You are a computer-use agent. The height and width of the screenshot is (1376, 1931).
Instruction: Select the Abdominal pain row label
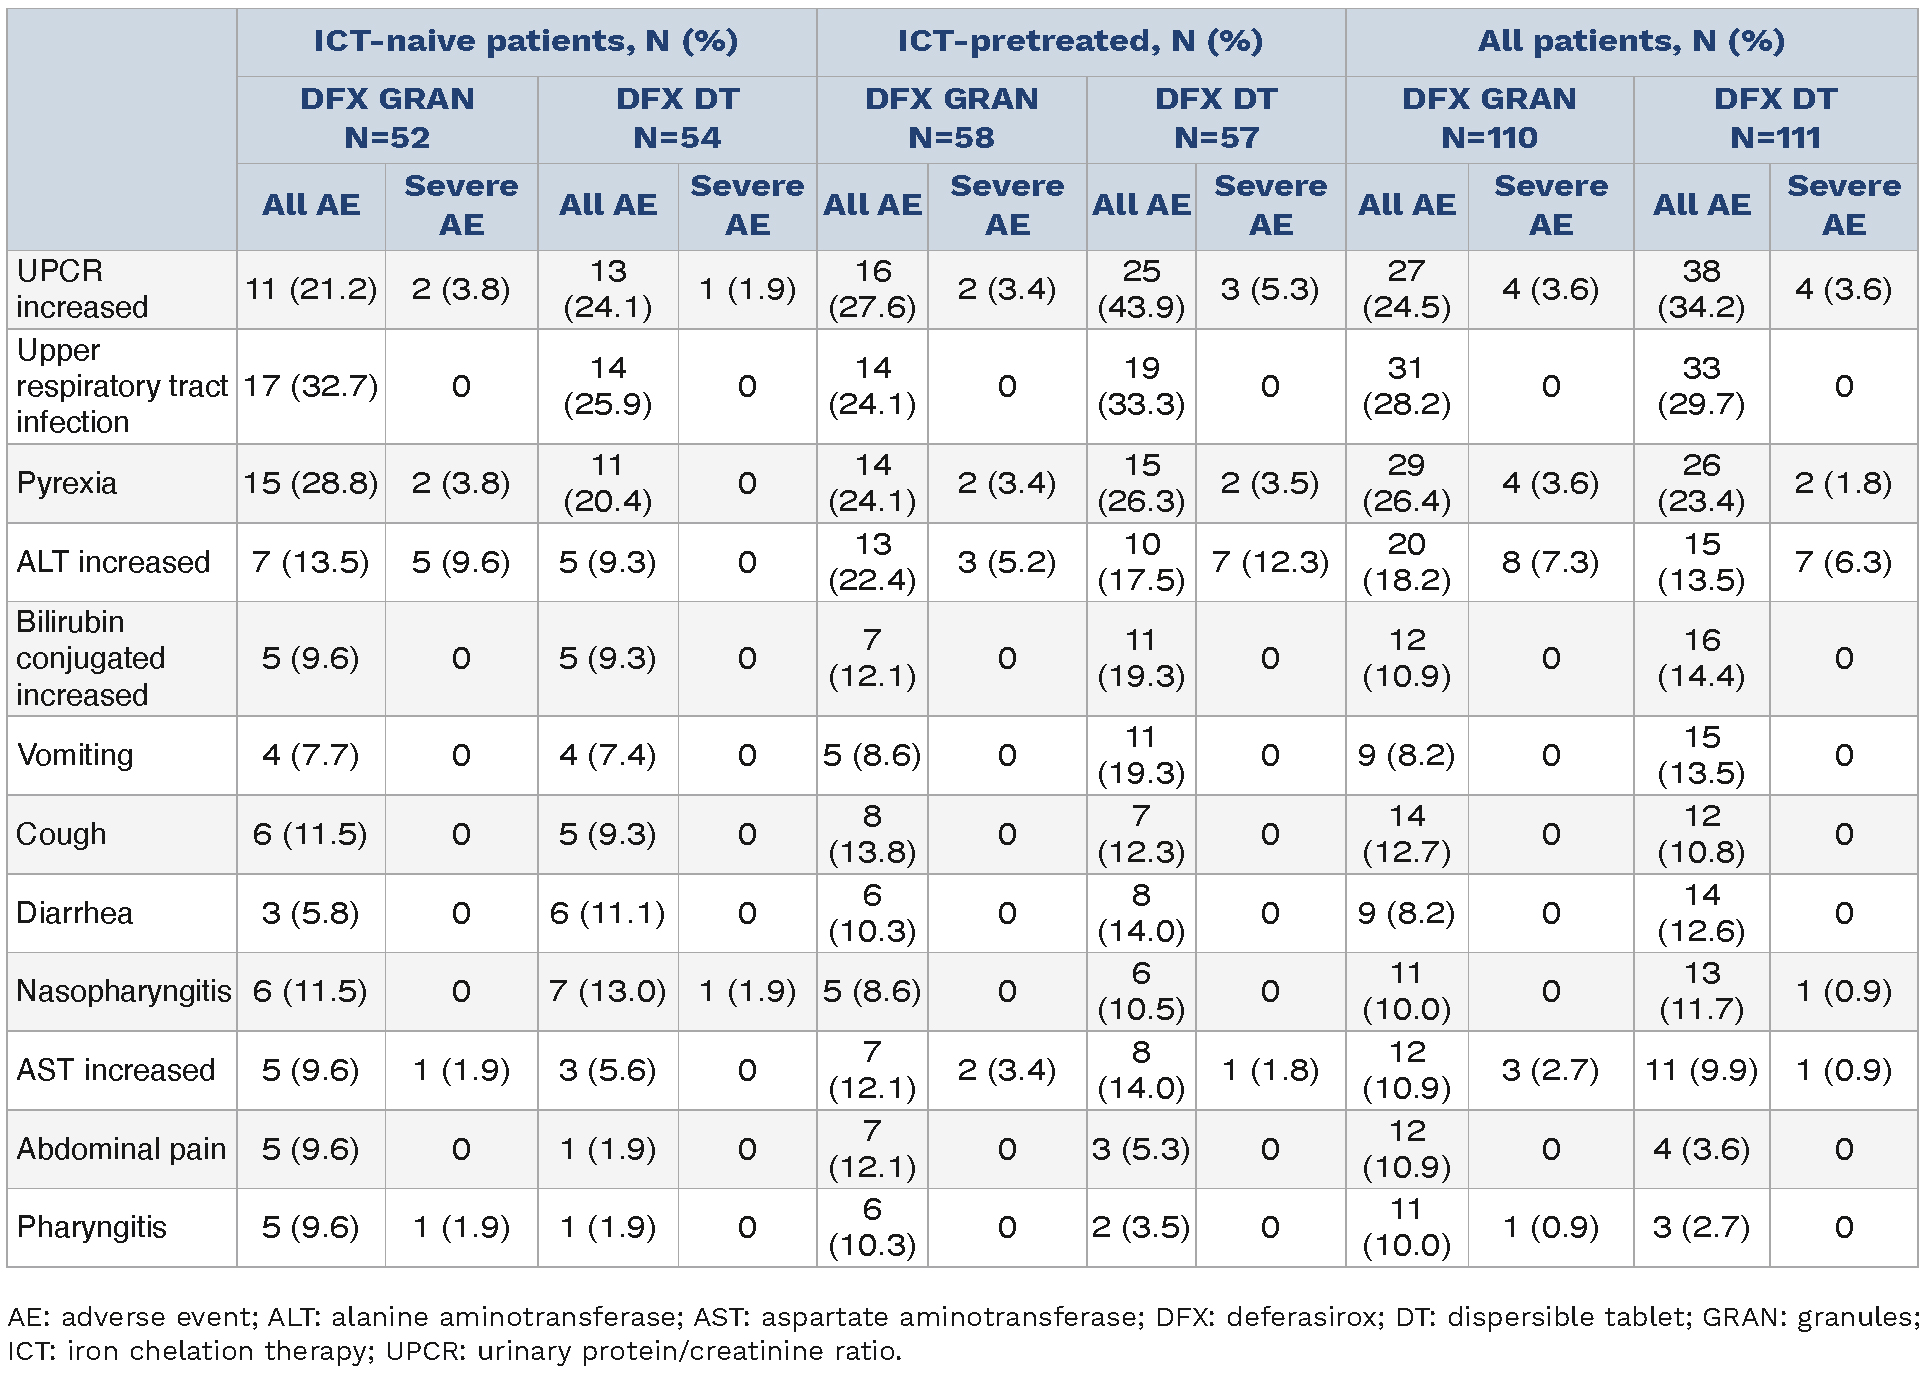121,1149
